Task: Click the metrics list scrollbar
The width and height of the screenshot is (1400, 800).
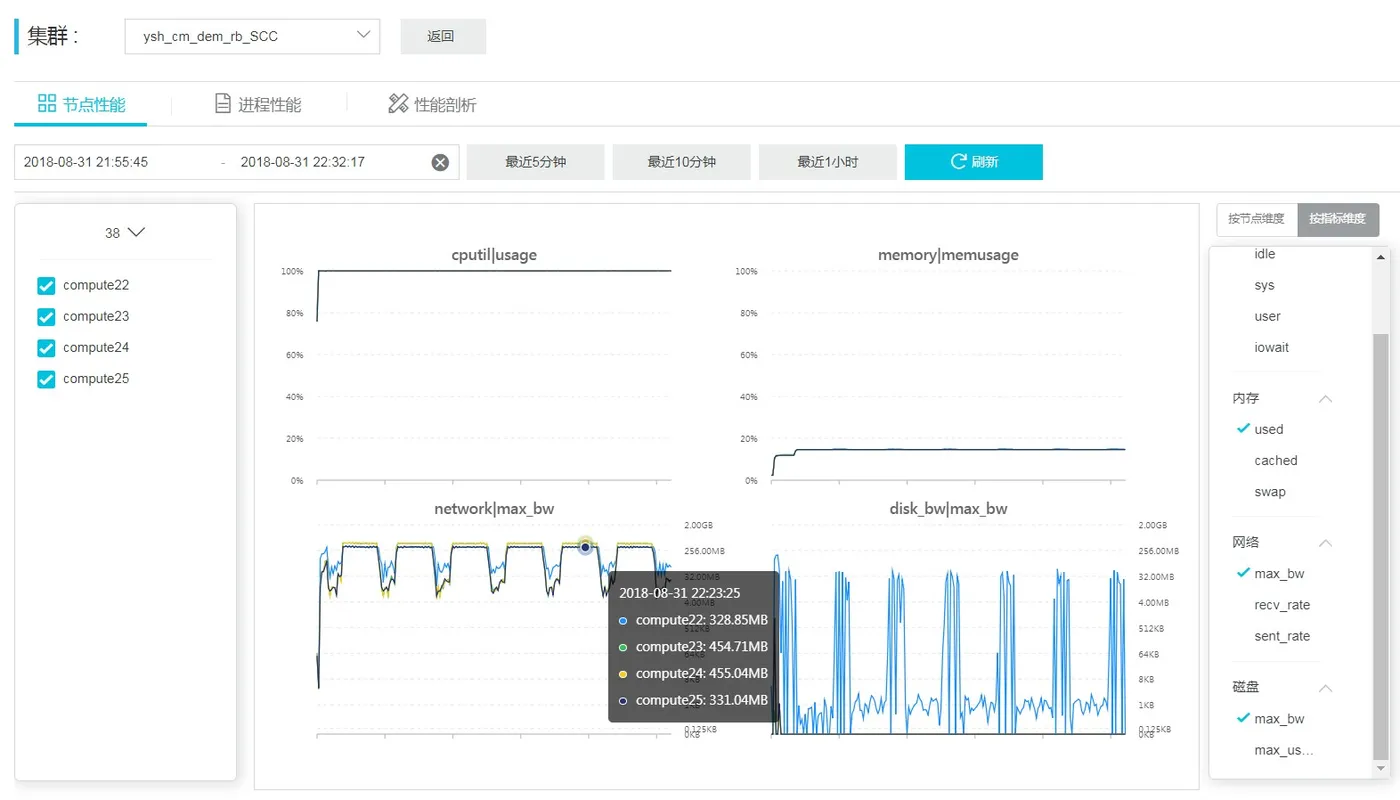Action: (x=1380, y=546)
